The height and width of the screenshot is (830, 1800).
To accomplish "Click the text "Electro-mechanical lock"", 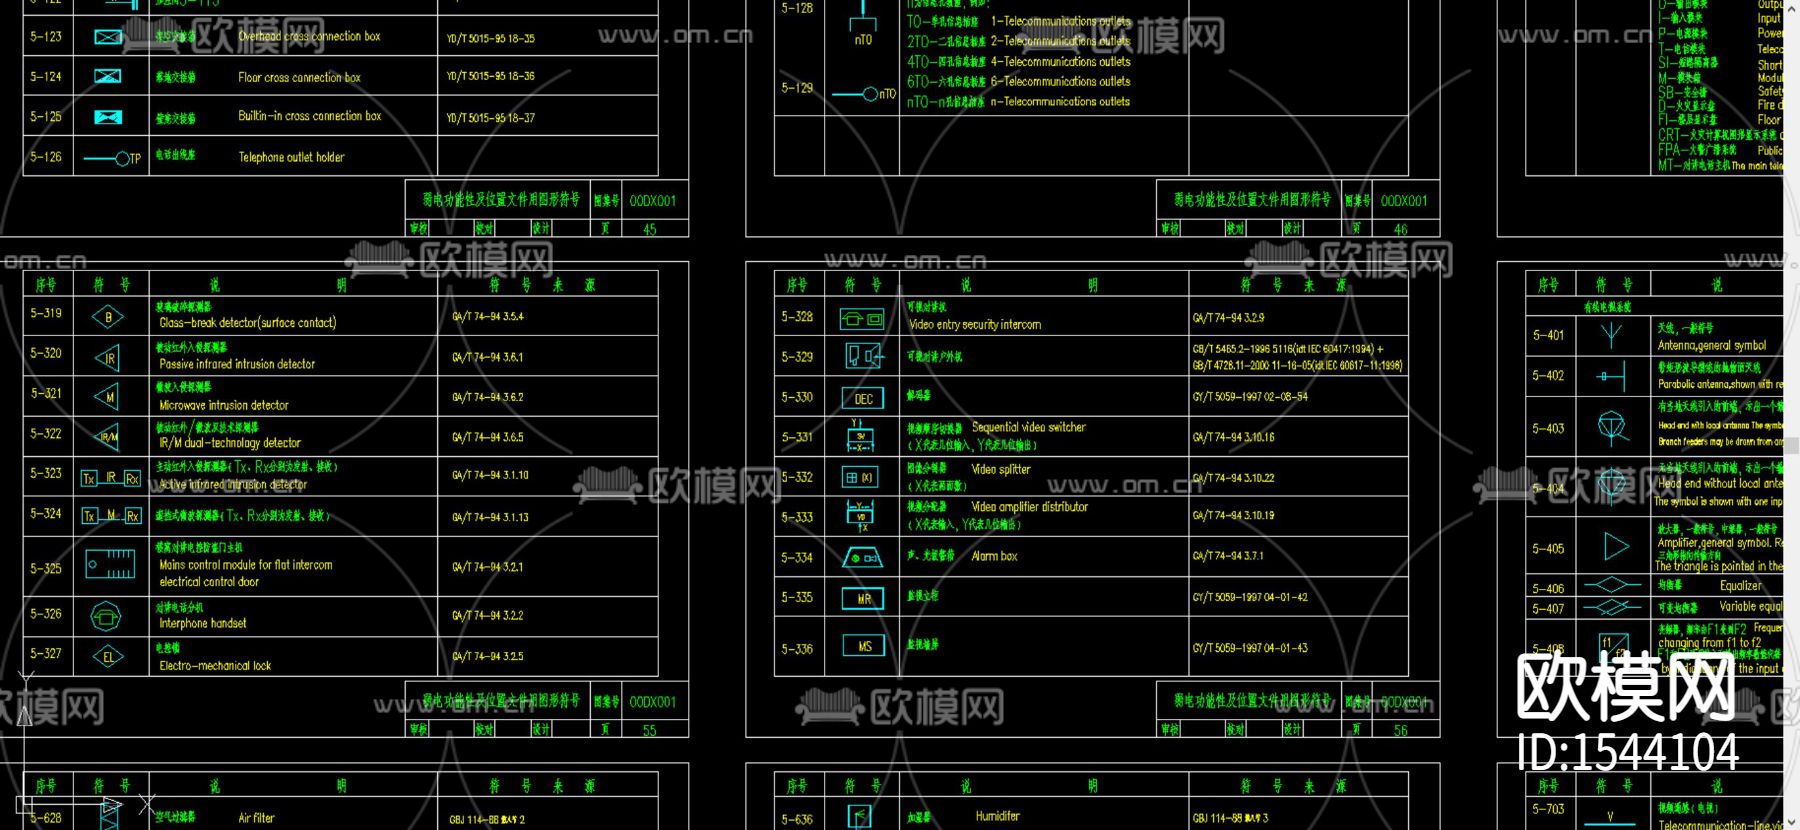I will [215, 665].
